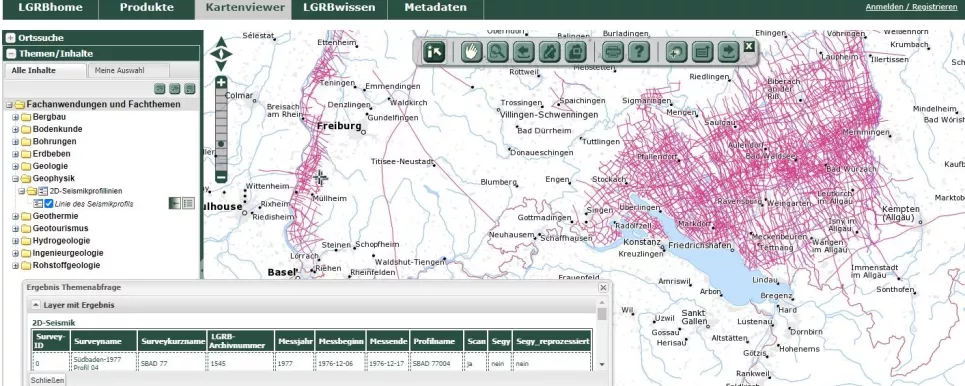Pan the map south with down arrow
965x386 pixels.
[222, 65]
